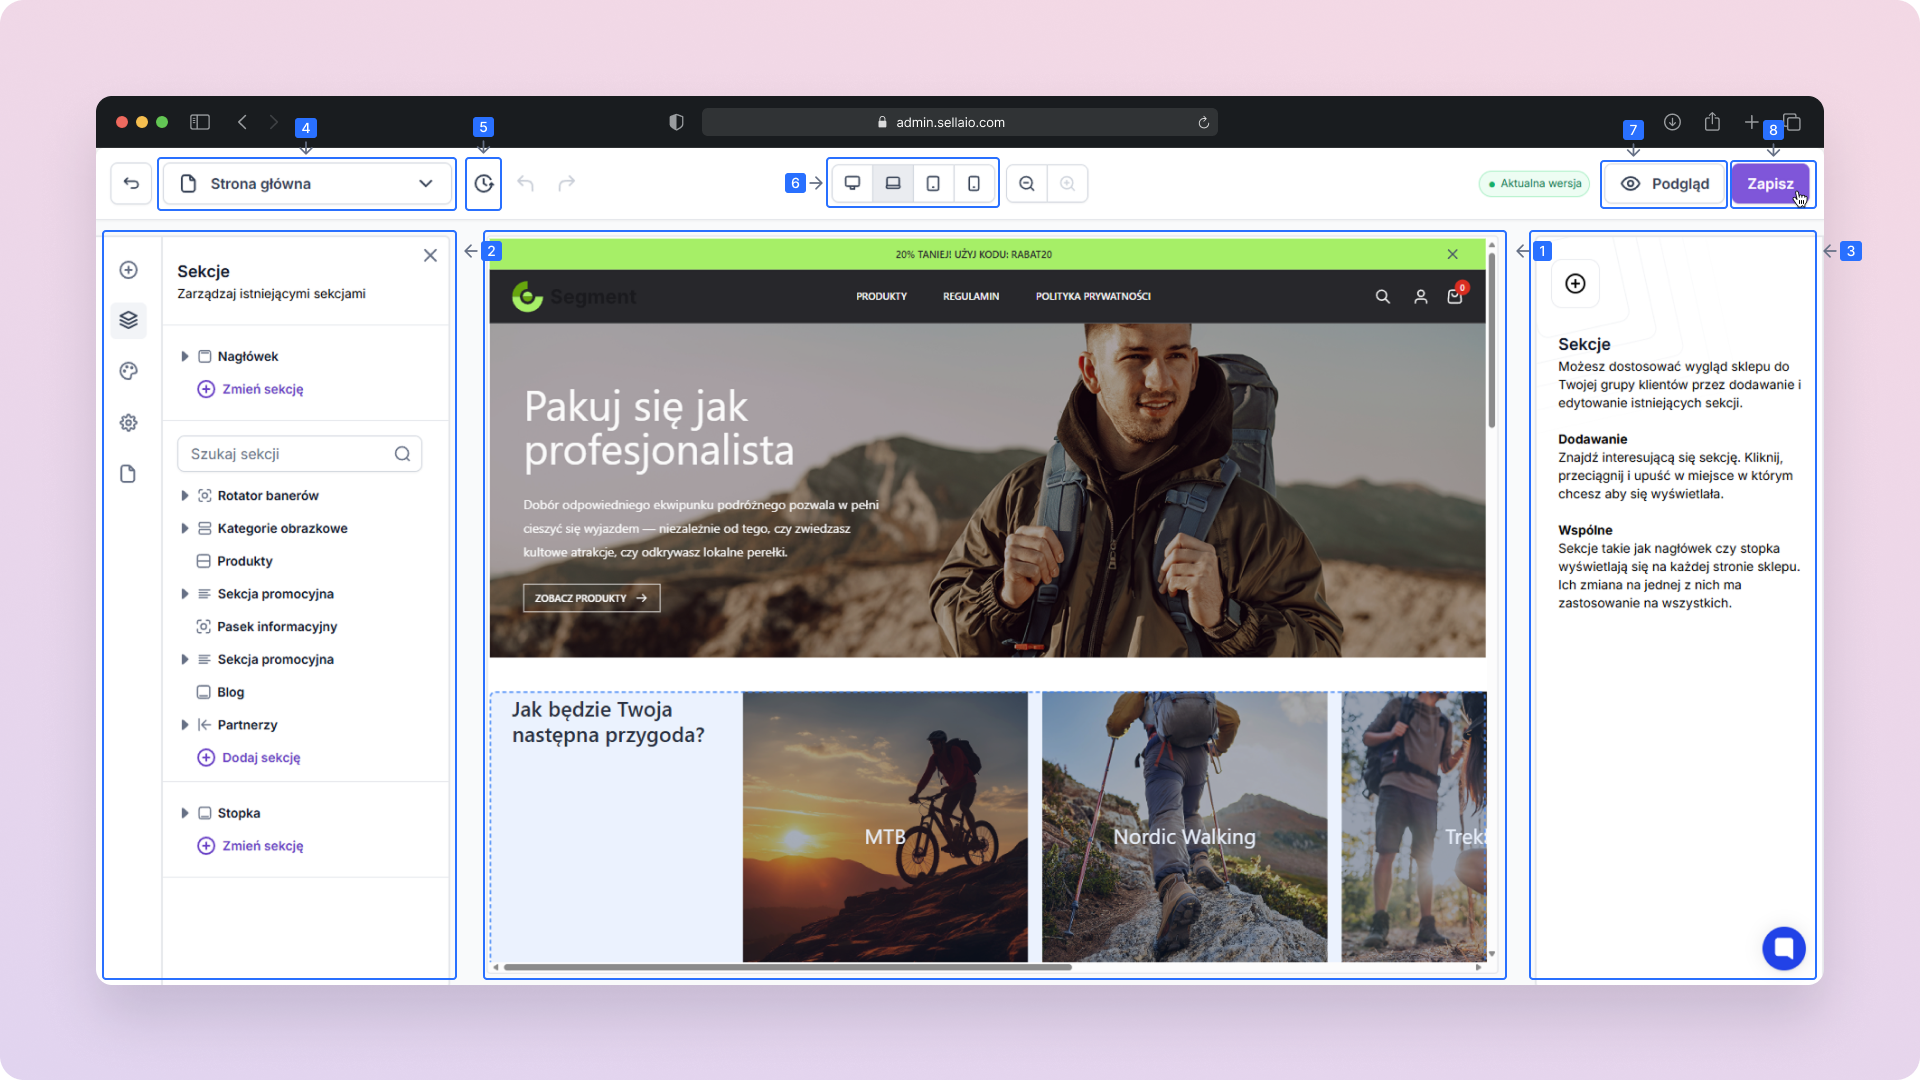Expand the Rotator banerów section
The width and height of the screenshot is (1920, 1080).
(185, 496)
